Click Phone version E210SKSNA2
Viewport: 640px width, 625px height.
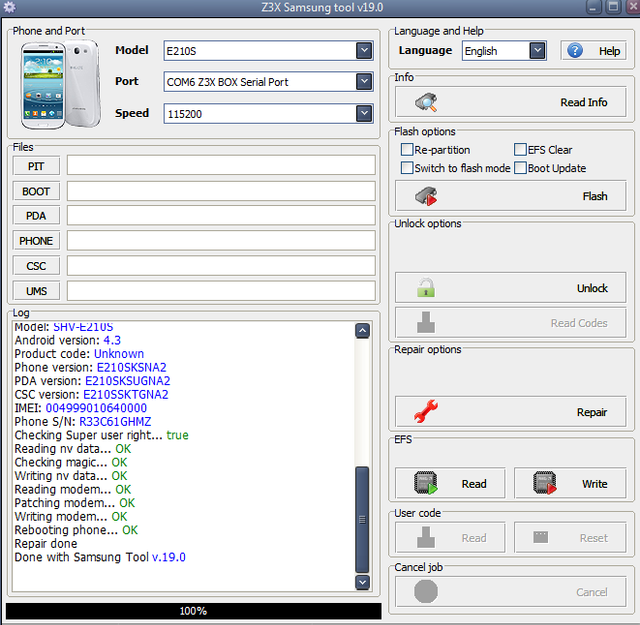pos(131,367)
